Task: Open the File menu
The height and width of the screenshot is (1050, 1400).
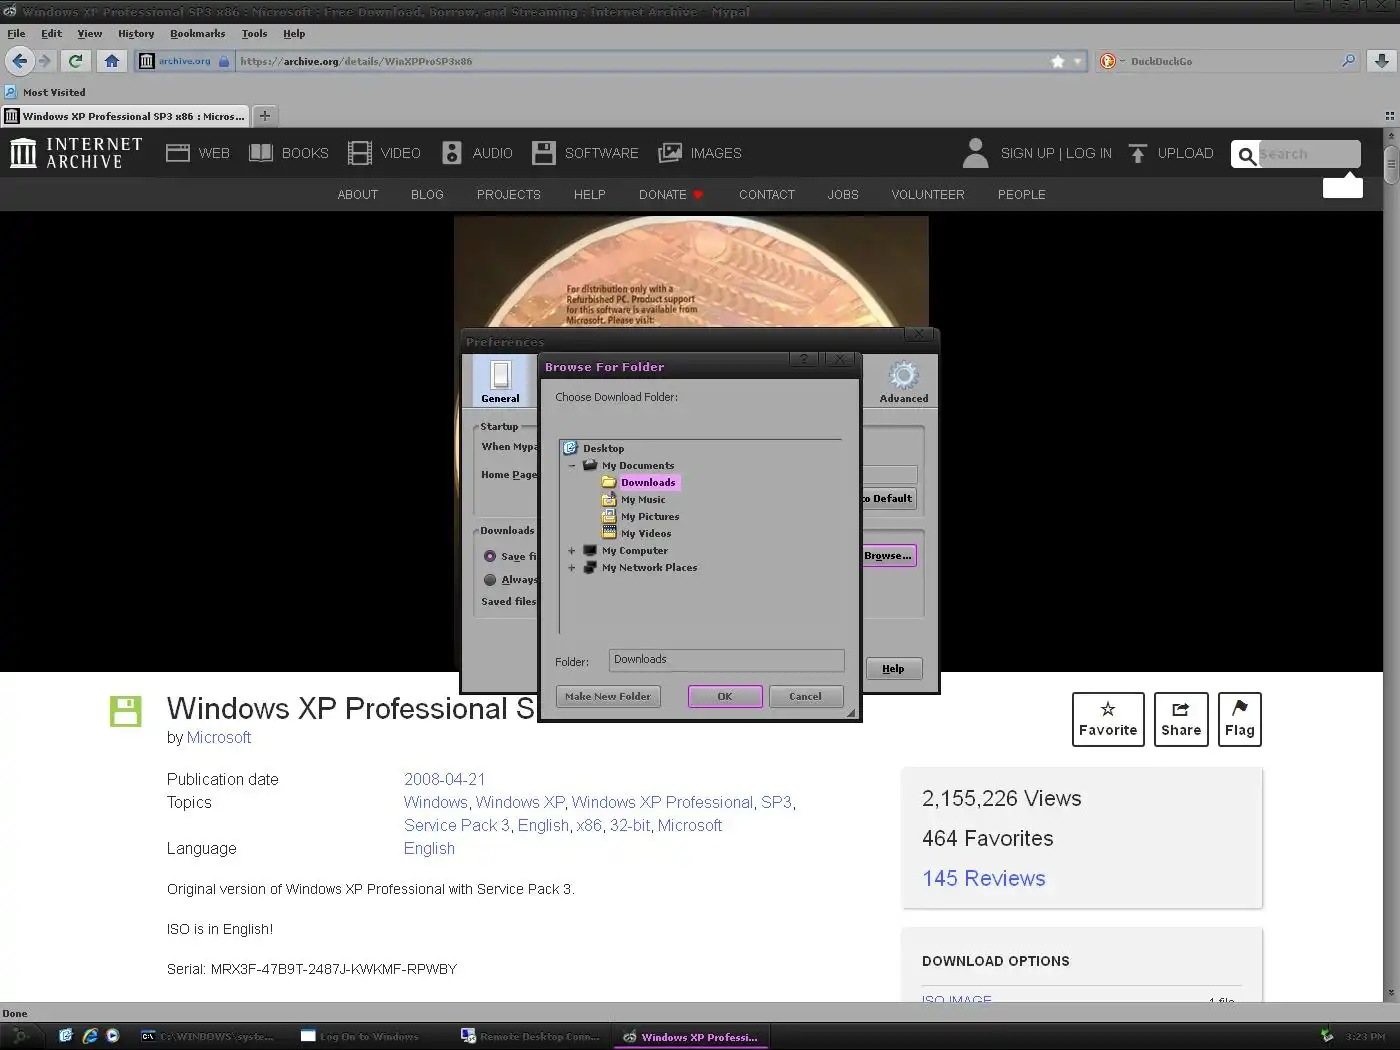Action: [x=16, y=33]
